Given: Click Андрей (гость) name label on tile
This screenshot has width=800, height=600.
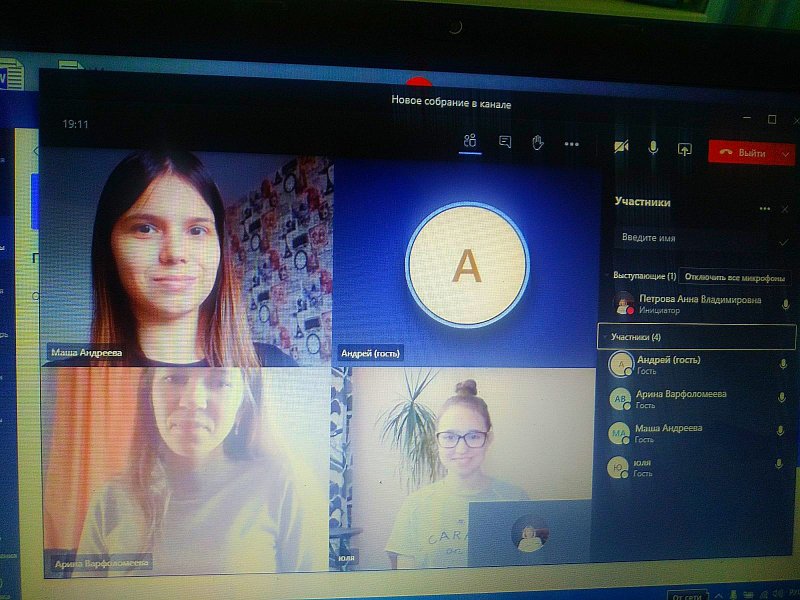Looking at the screenshot, I should tap(370, 353).
